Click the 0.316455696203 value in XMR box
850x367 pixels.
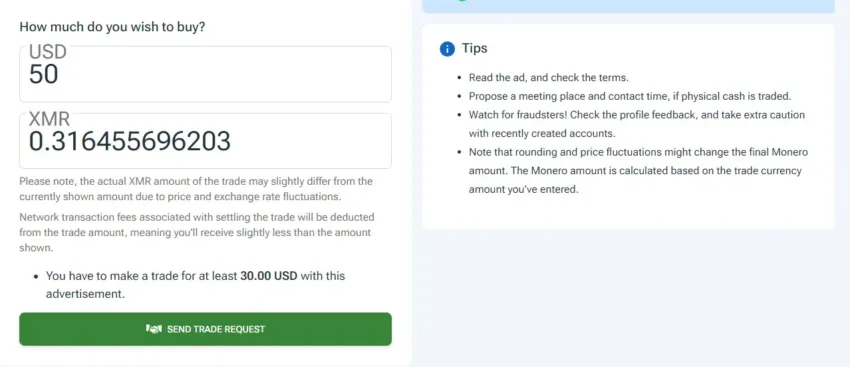click(x=130, y=141)
